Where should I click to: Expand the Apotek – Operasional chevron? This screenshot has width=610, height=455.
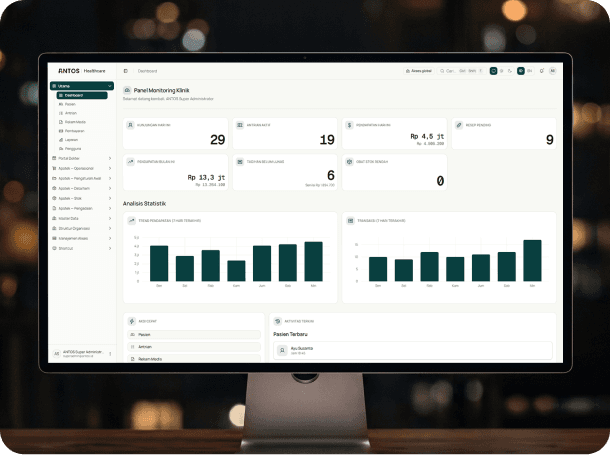[x=110, y=168]
